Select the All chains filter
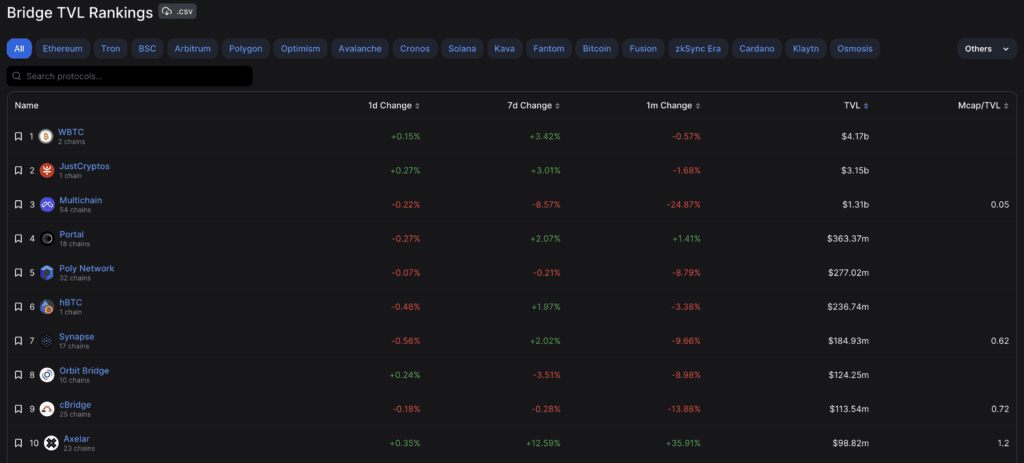 click(x=19, y=49)
